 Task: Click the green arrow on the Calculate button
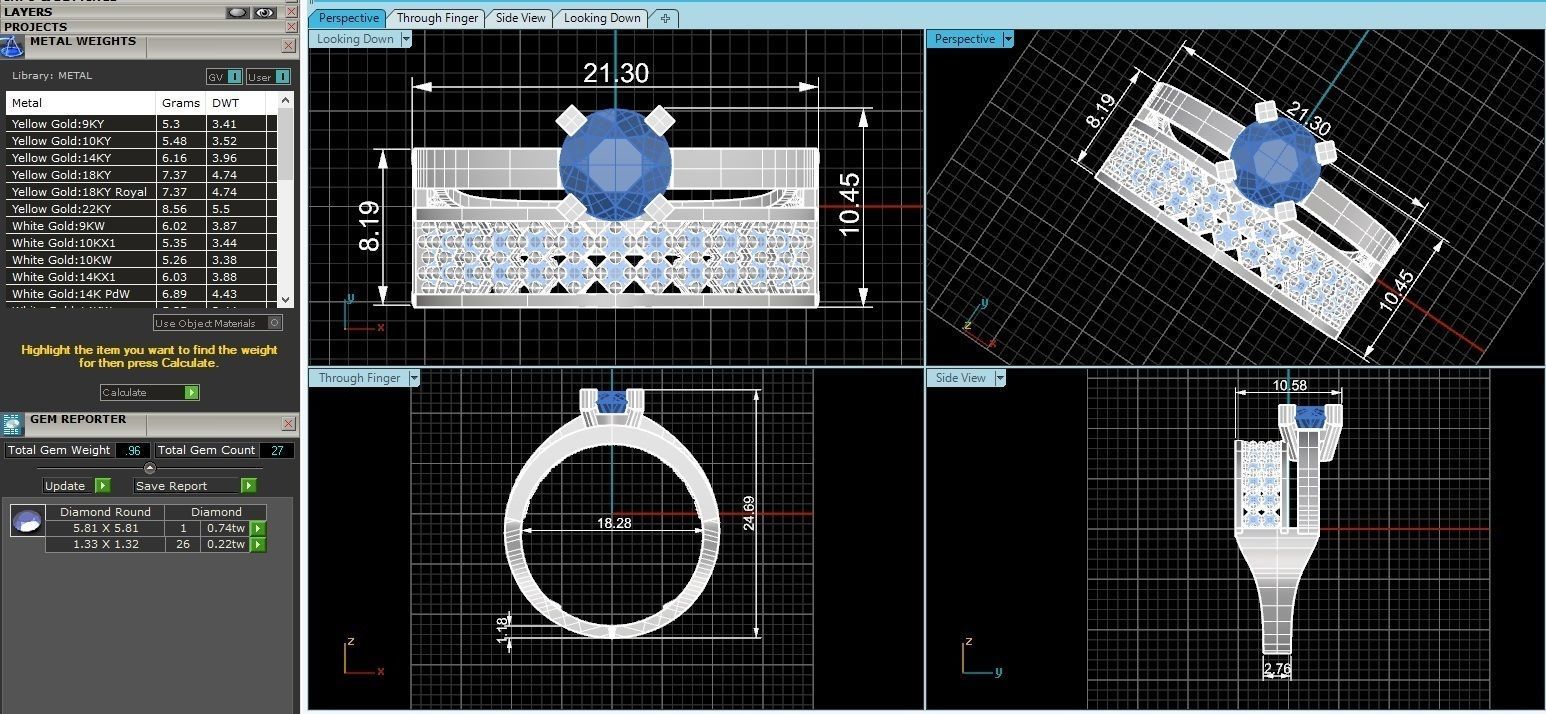pos(191,392)
